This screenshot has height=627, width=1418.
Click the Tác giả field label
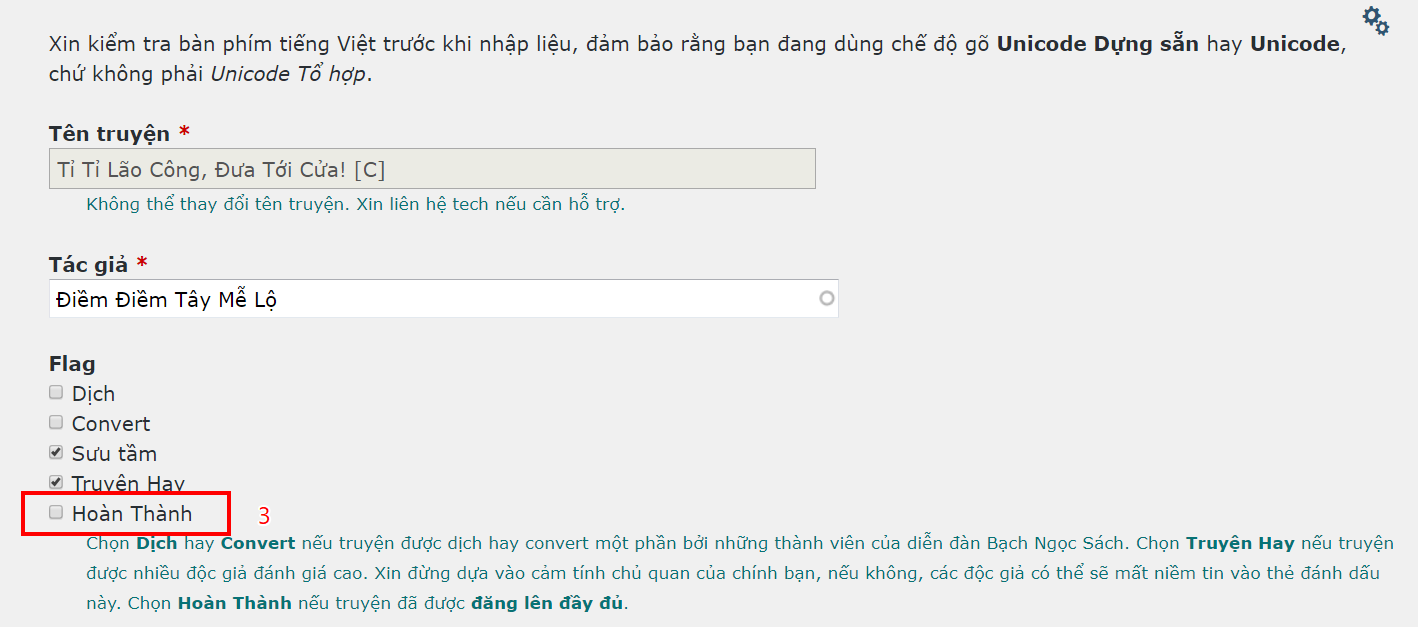88,265
